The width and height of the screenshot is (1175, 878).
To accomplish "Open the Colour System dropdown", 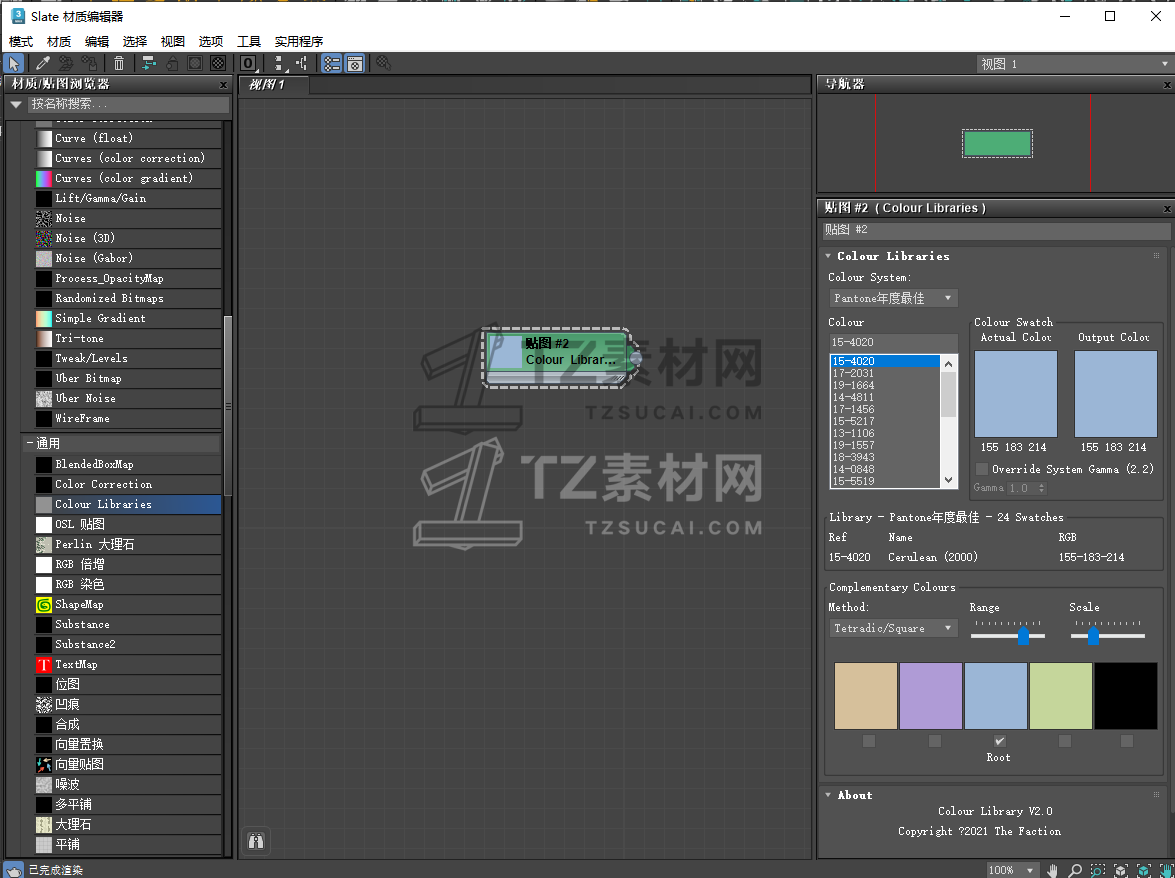I will point(893,298).
